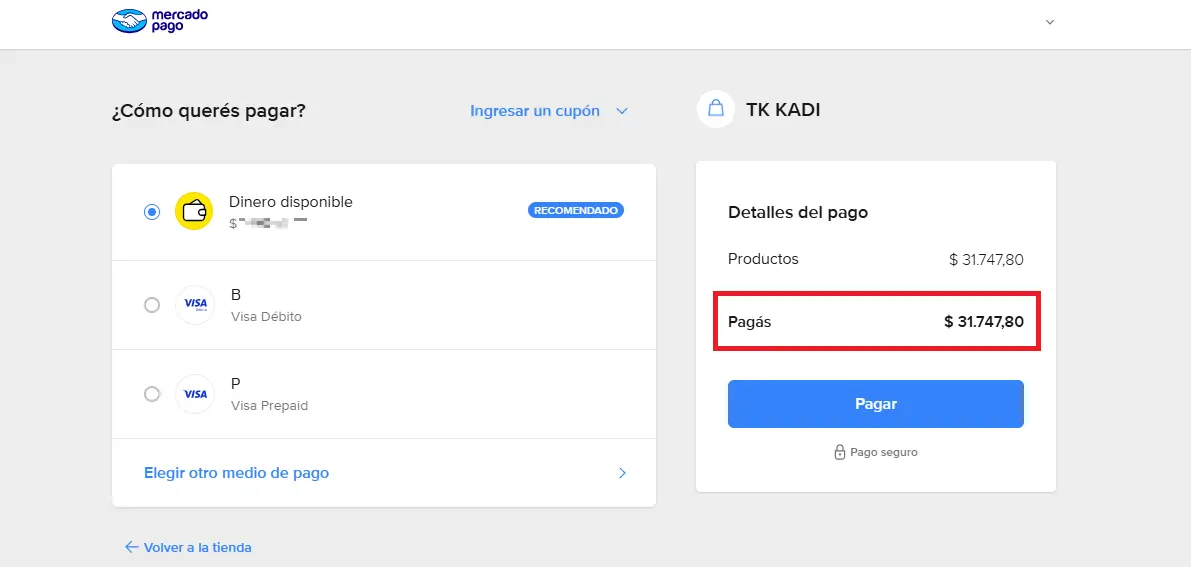Select Dinero disponible radio button

152,212
